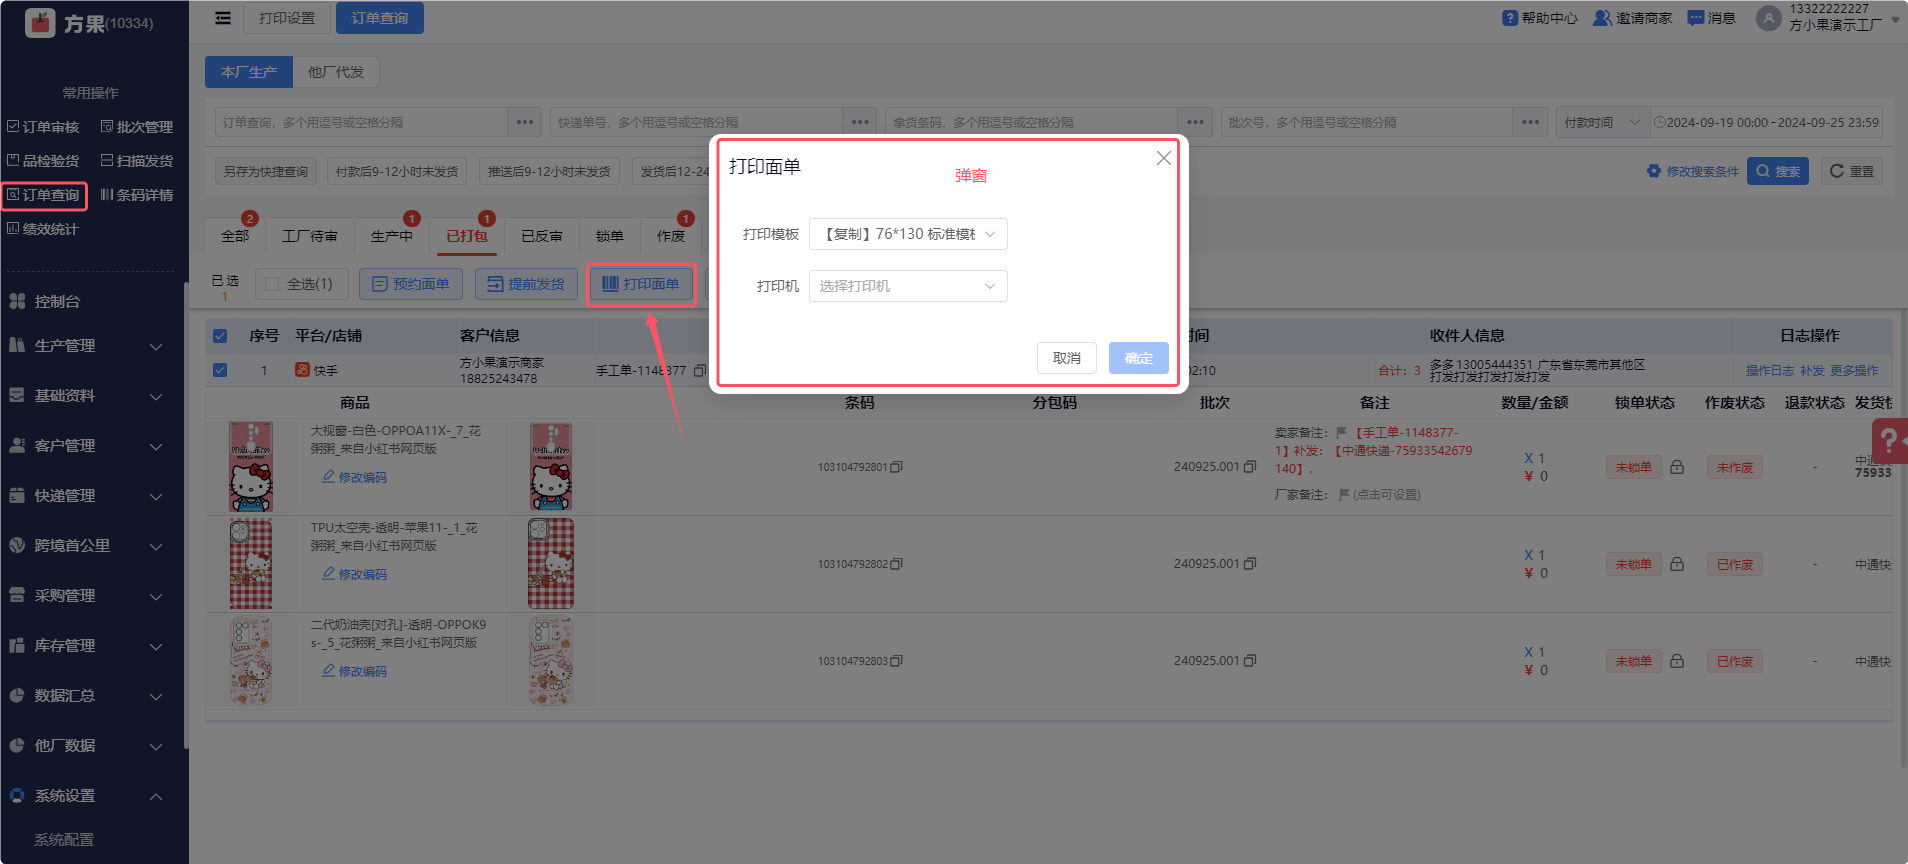
Task: Click the red question mark help widget
Action: click(x=1889, y=440)
